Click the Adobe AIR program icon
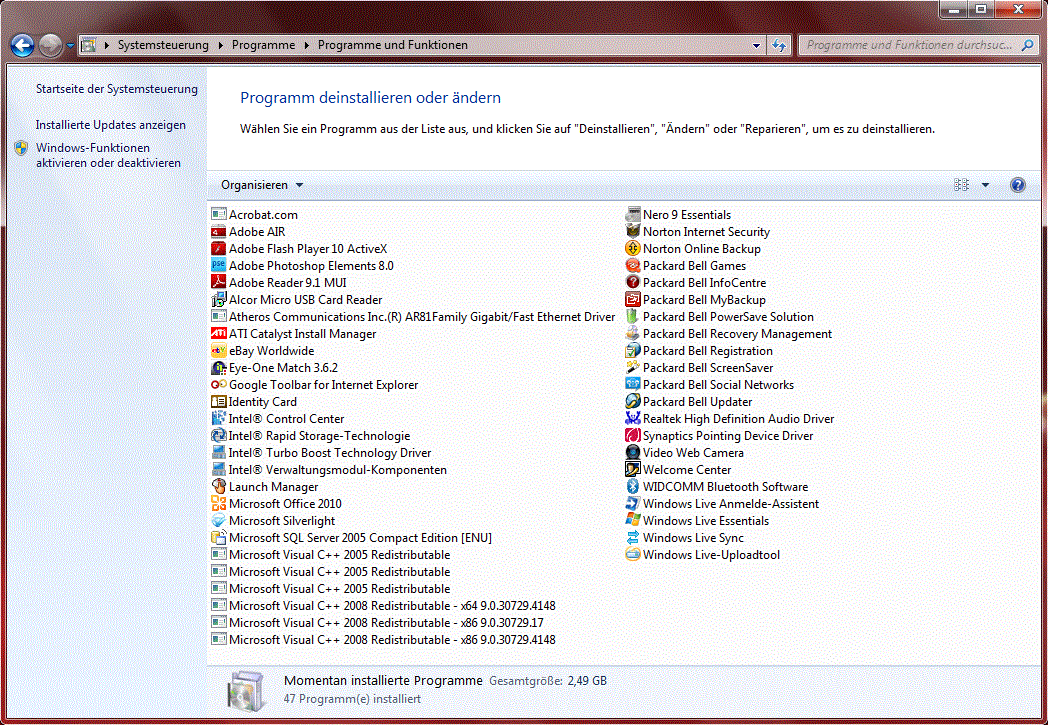The image size is (1048, 725). [219, 232]
